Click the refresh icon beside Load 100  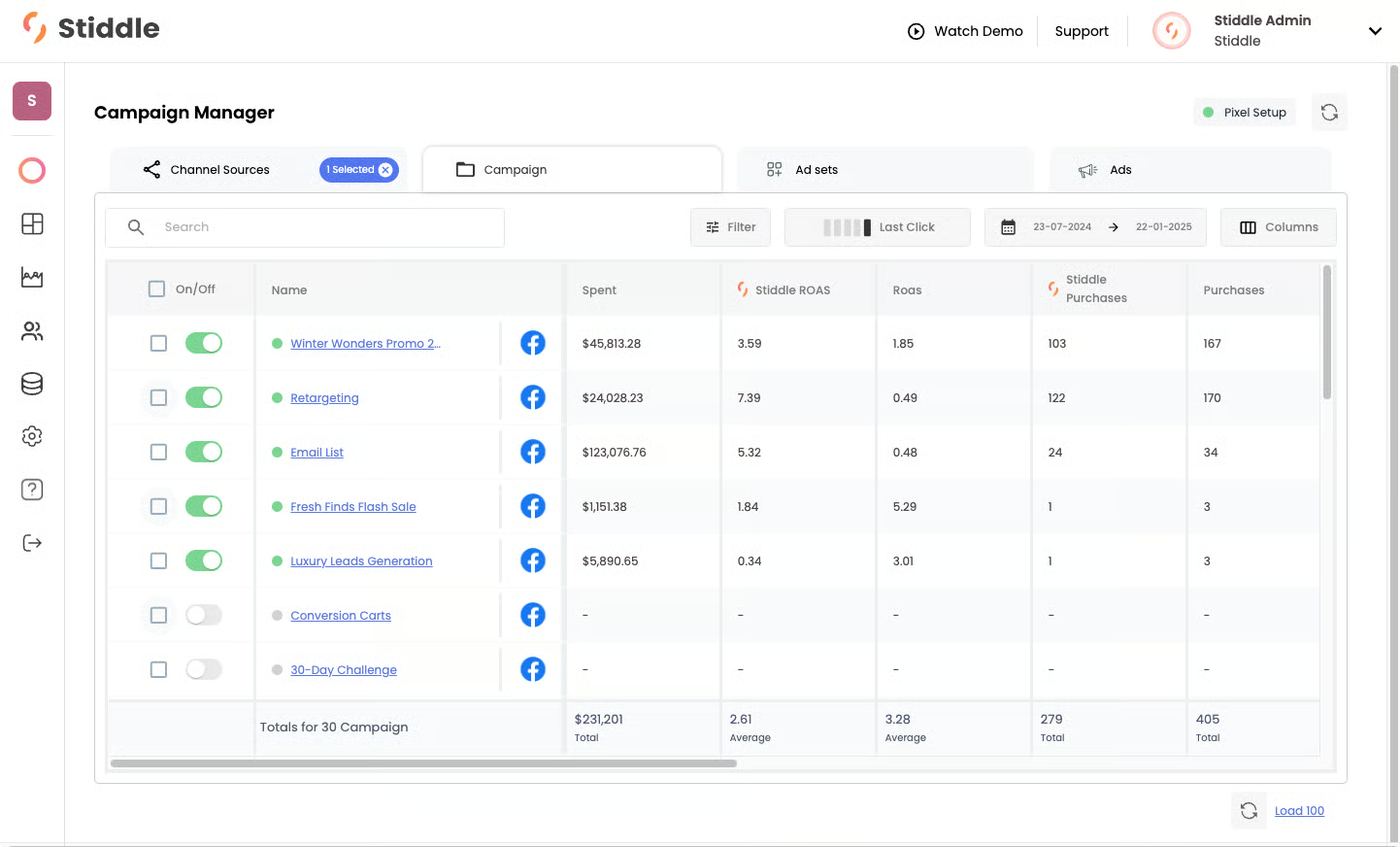point(1249,811)
